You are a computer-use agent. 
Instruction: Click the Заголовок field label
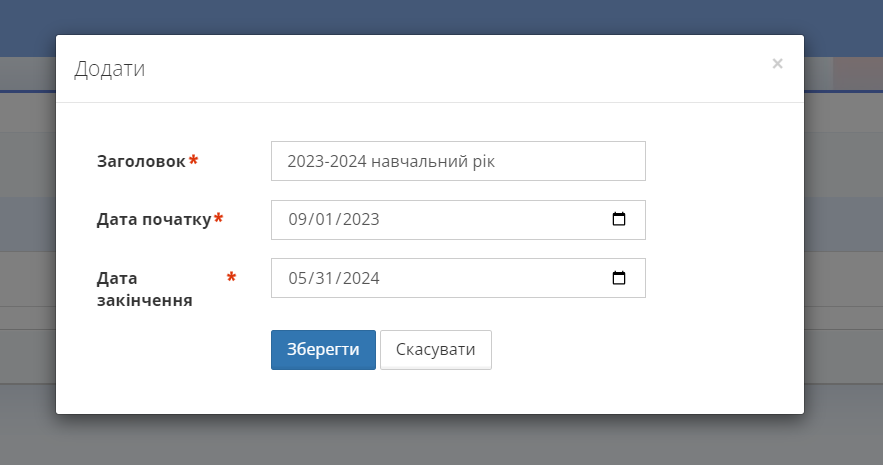[x=141, y=161]
